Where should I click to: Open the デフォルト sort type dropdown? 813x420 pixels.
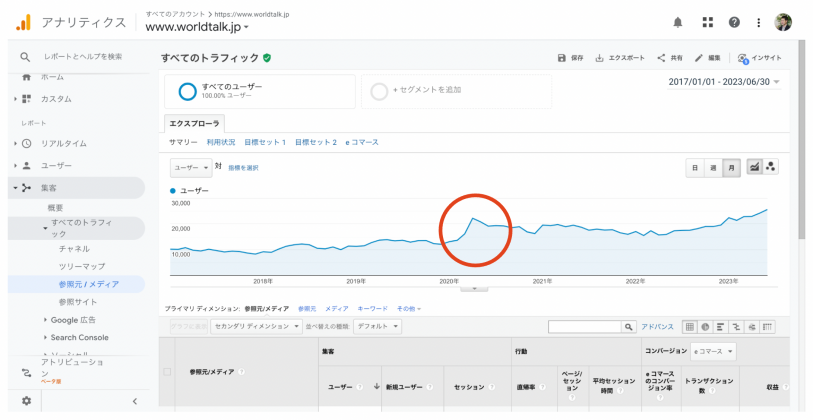coord(377,326)
